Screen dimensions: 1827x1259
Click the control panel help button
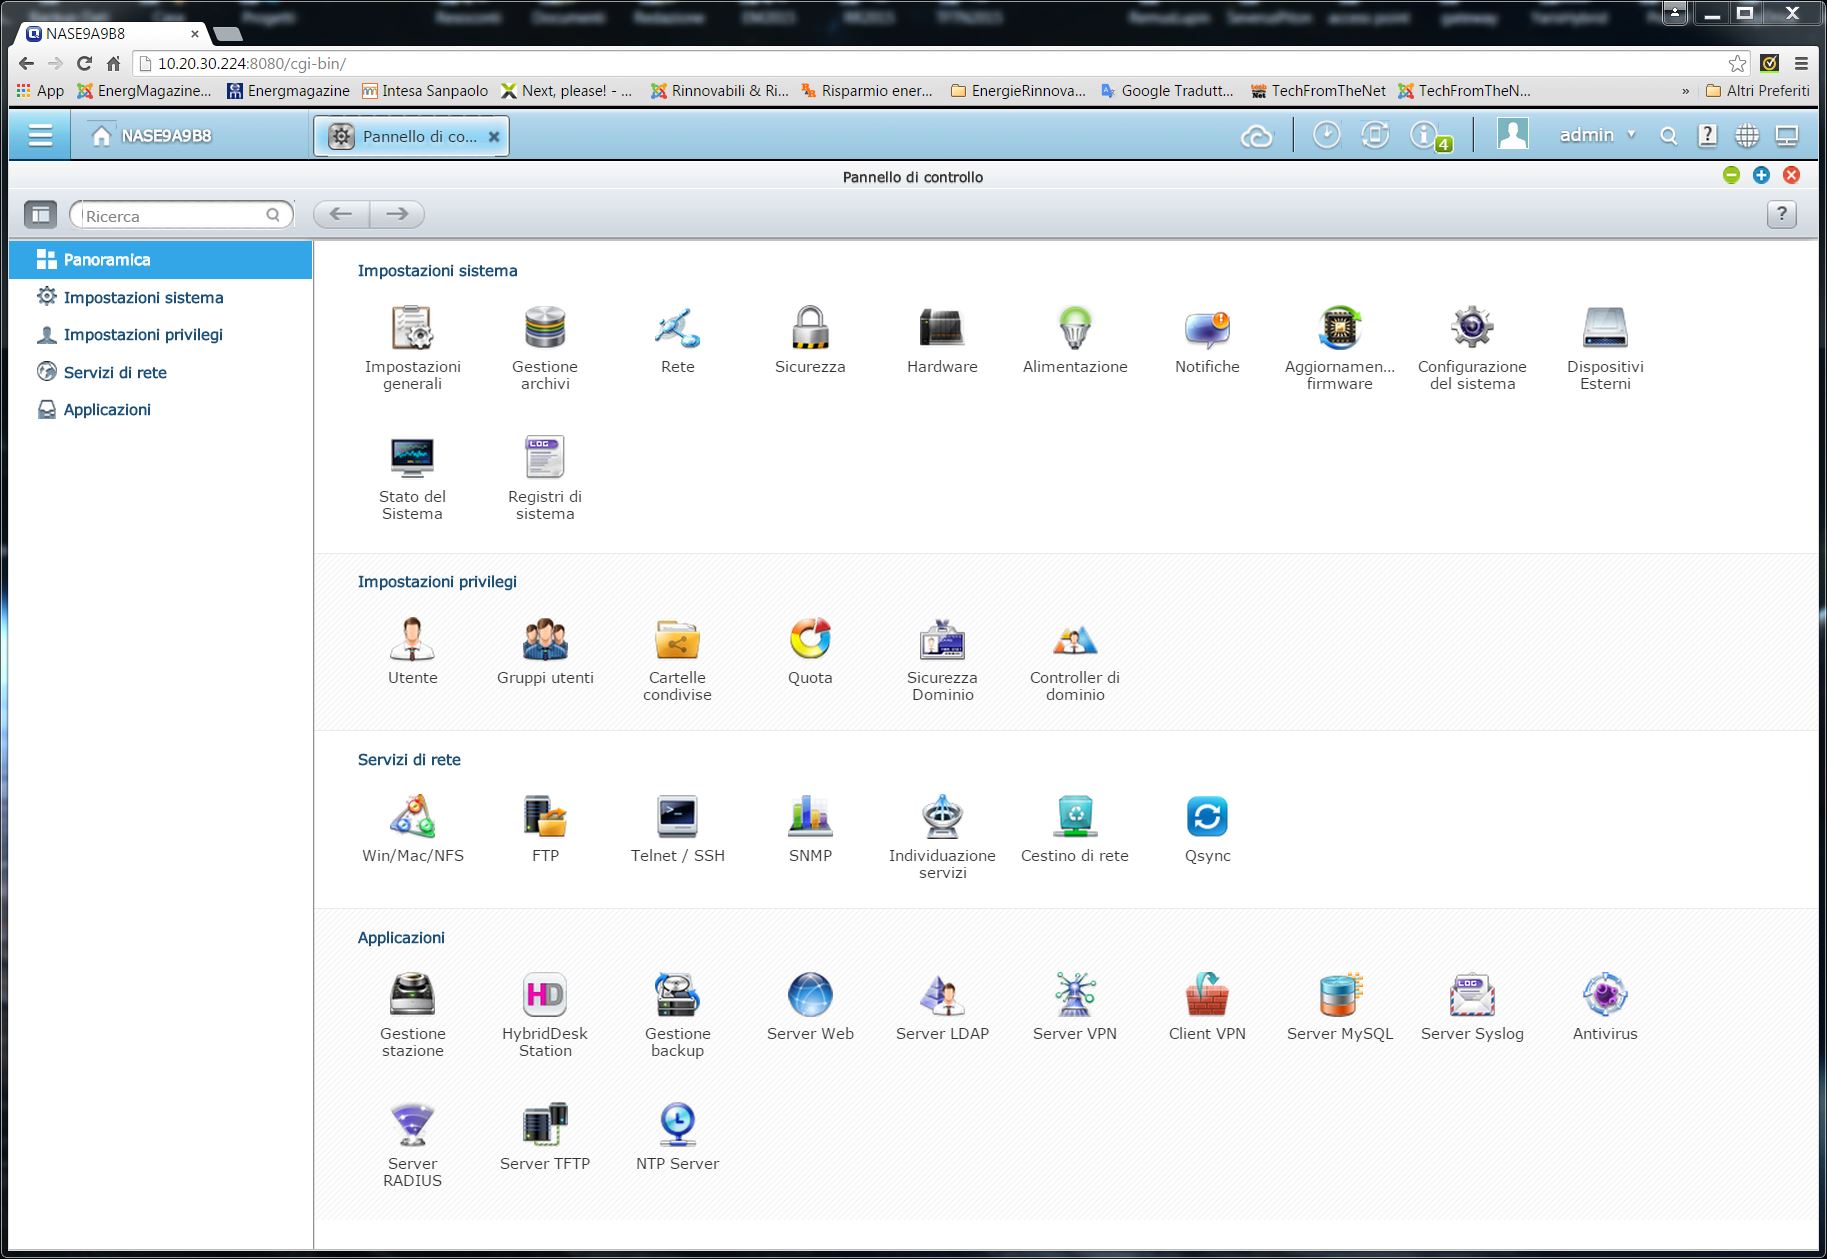[1781, 214]
